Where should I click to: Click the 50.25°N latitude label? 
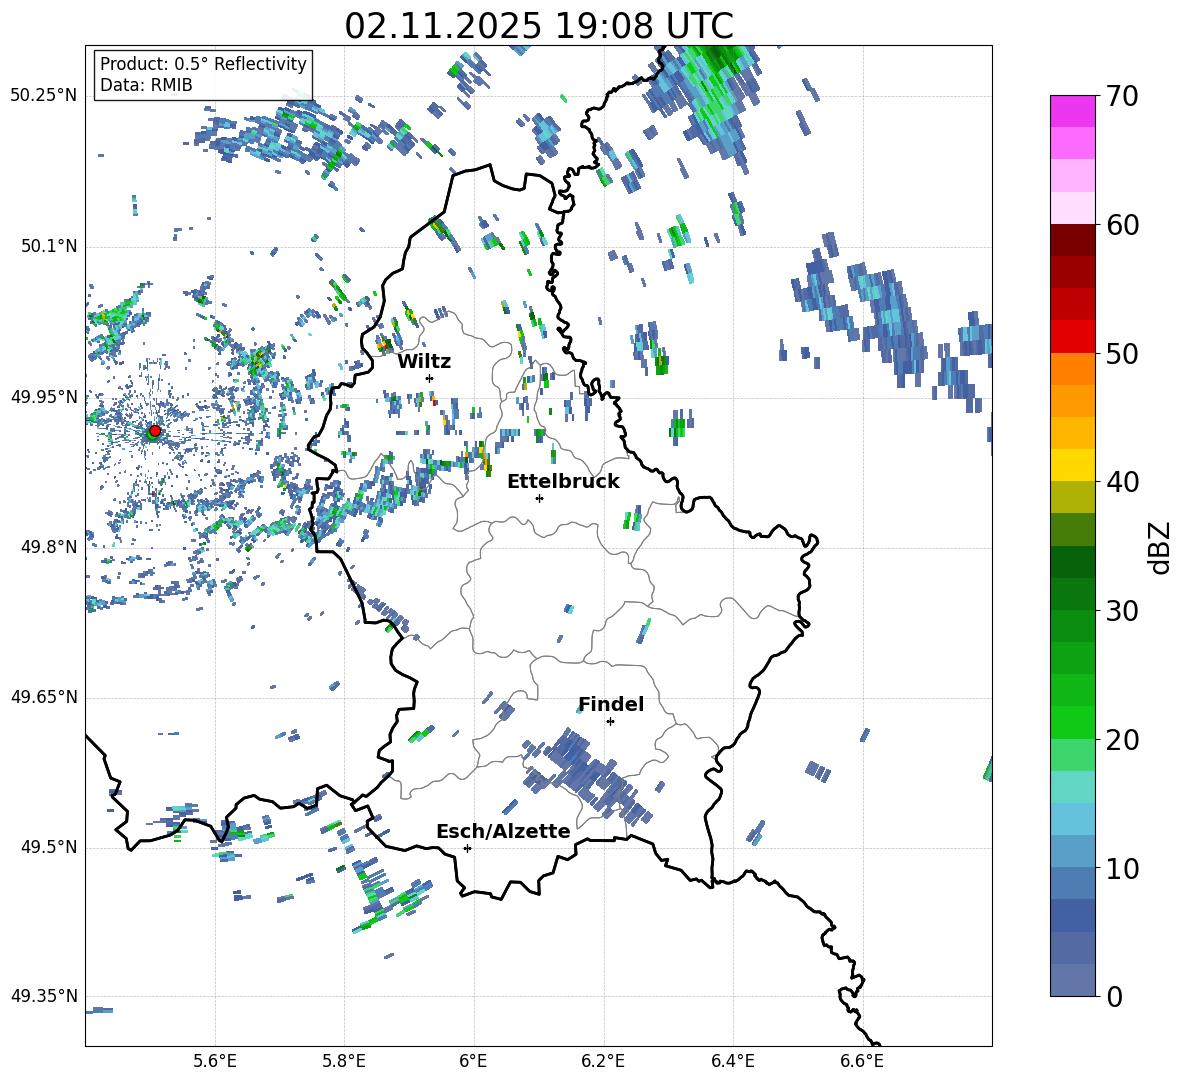pyautogui.click(x=44, y=96)
